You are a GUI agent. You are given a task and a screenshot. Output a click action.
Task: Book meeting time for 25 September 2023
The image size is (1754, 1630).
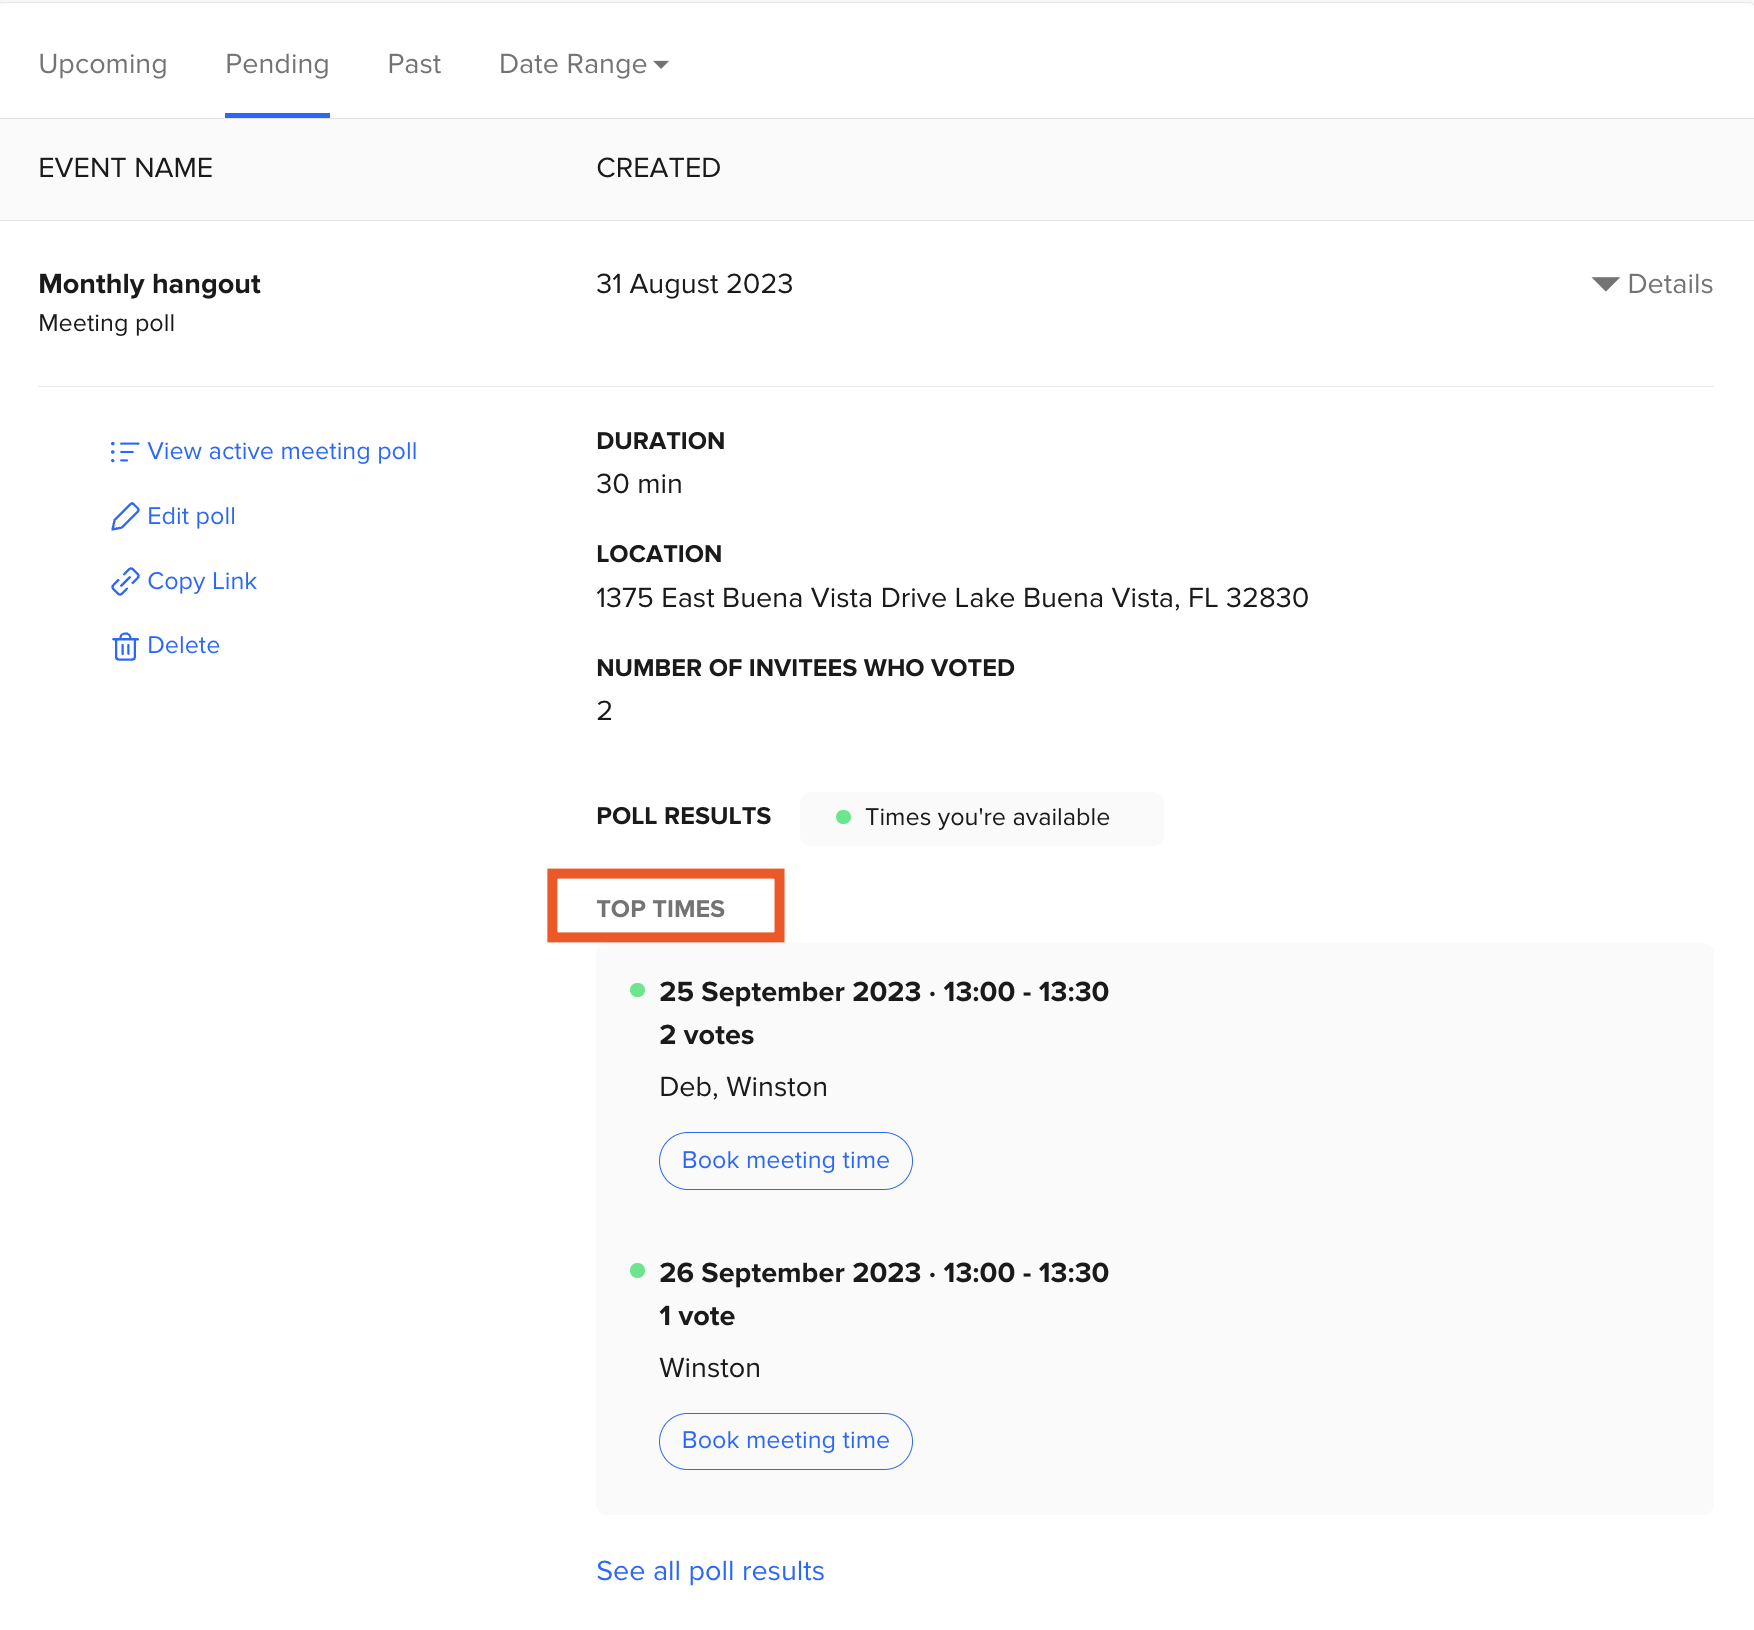(785, 1160)
